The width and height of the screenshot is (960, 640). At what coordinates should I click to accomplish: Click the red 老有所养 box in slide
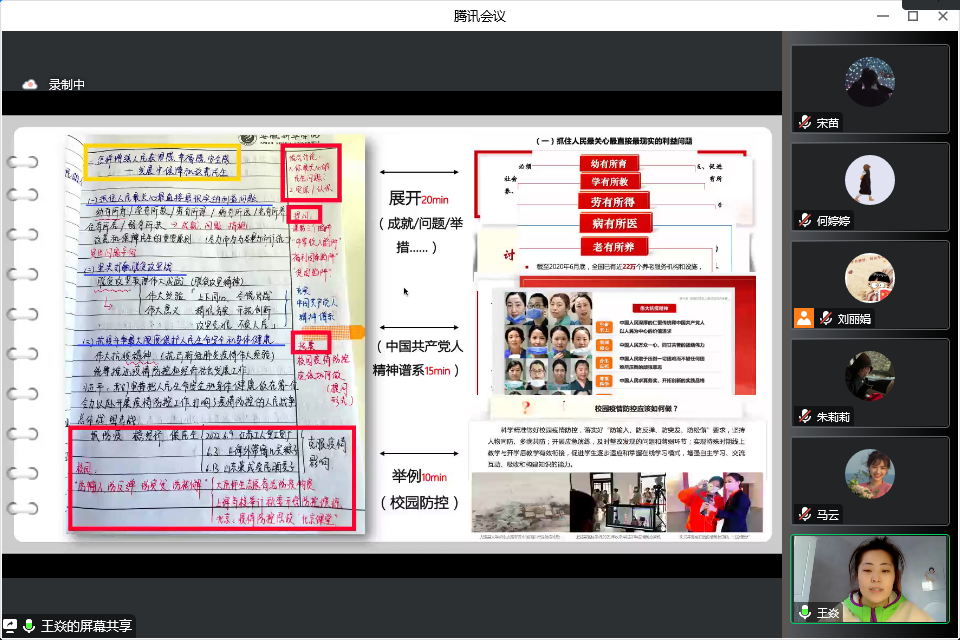pos(622,247)
